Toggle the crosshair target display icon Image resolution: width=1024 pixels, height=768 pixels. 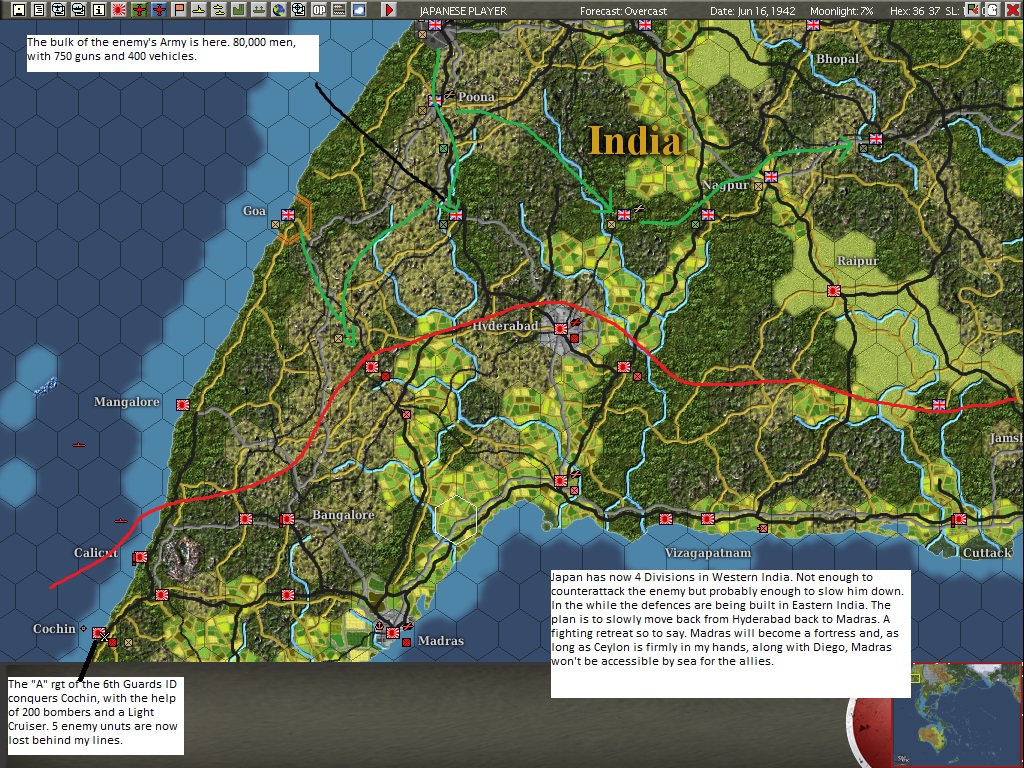(298, 9)
